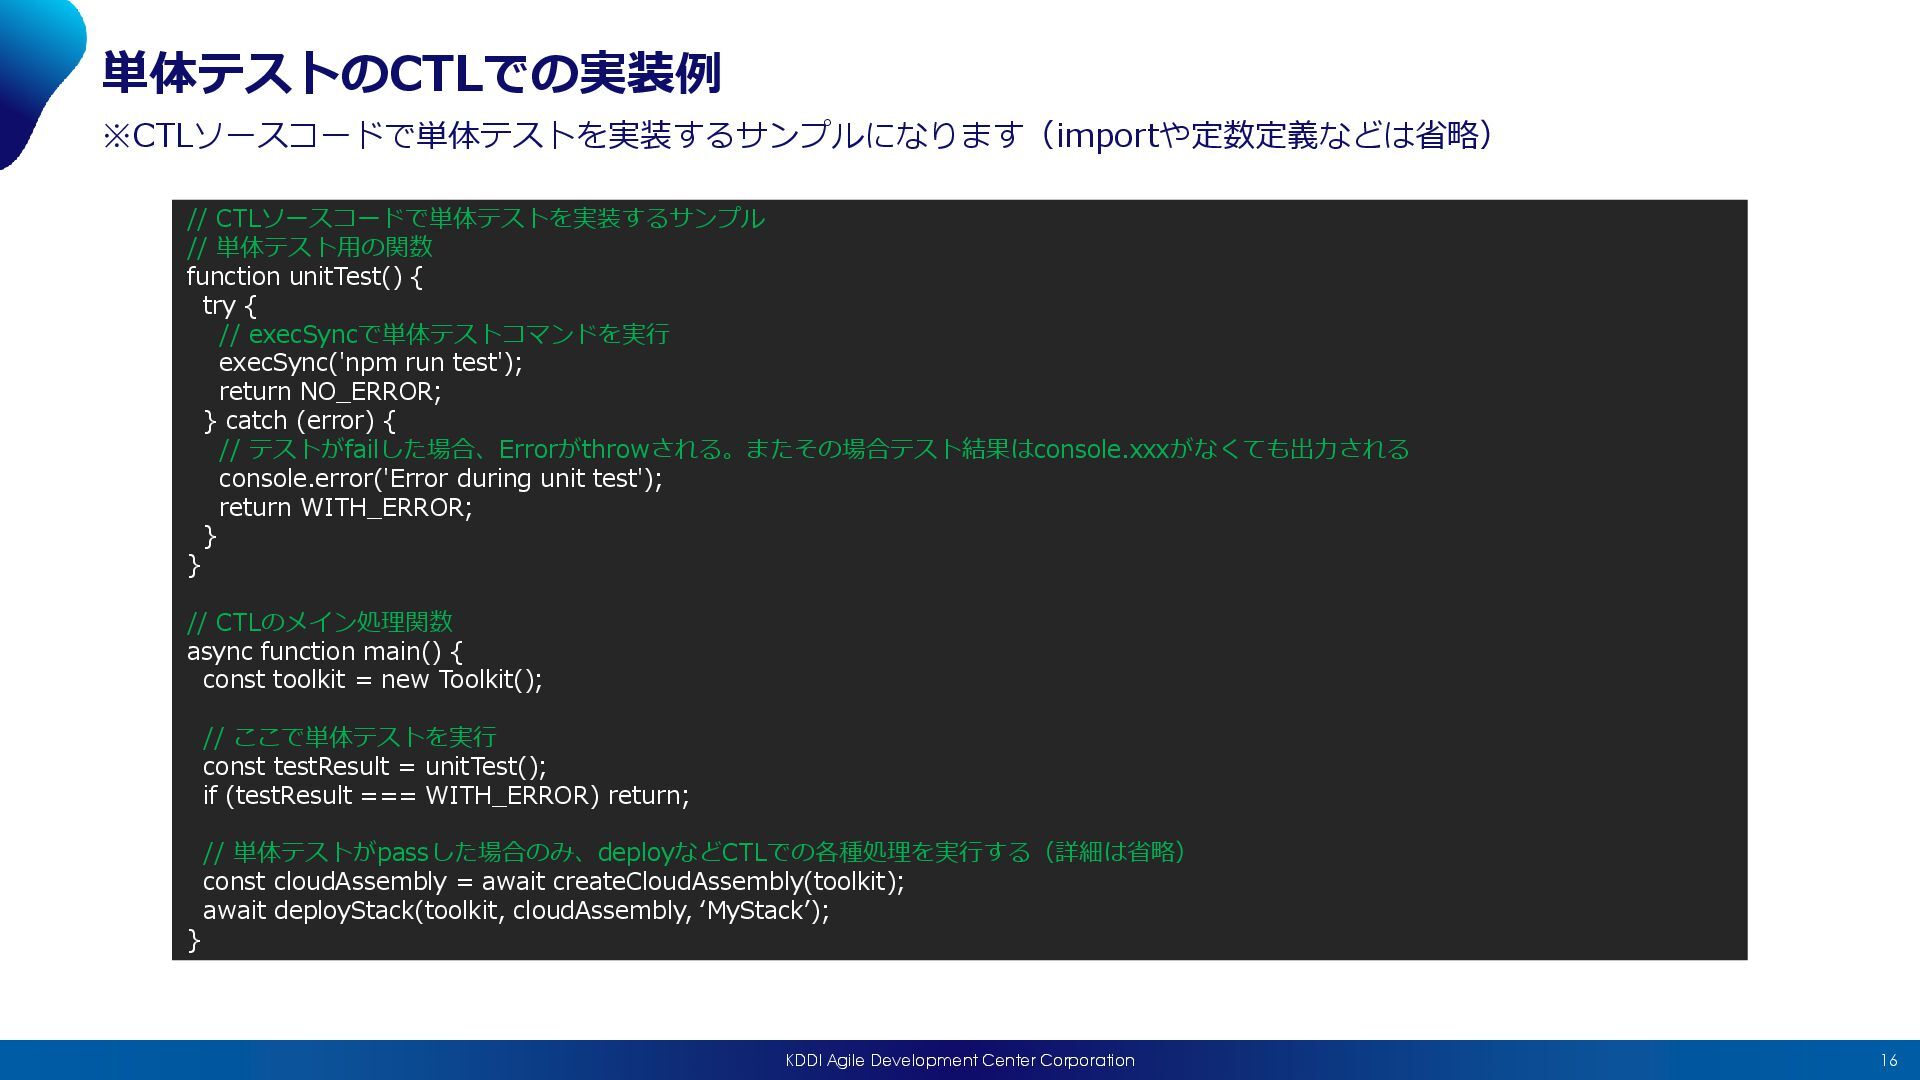The image size is (1920, 1080).
Task: Click the line execSync('npm run test');
Action: tap(371, 362)
